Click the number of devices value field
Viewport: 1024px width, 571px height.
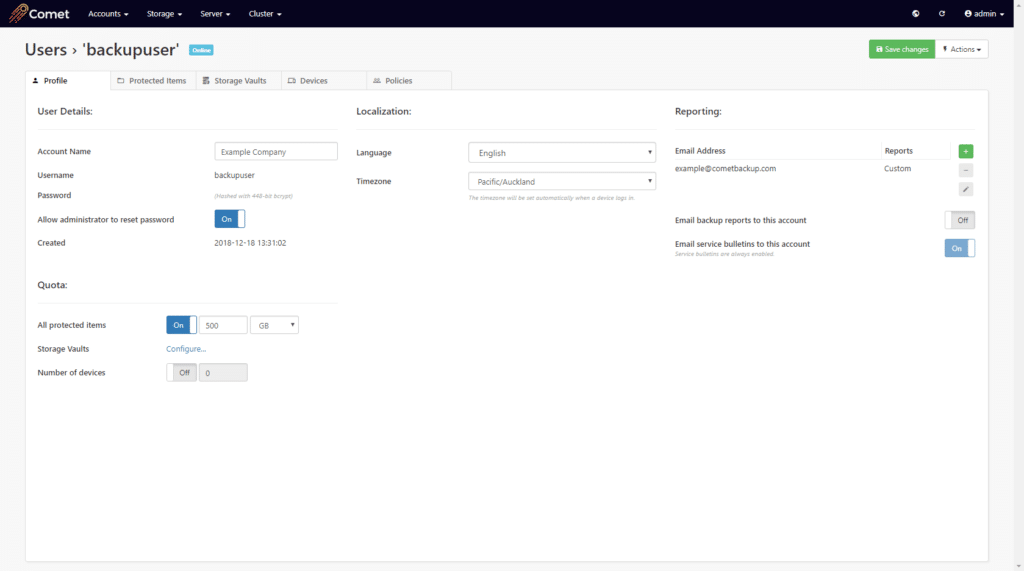pos(223,372)
